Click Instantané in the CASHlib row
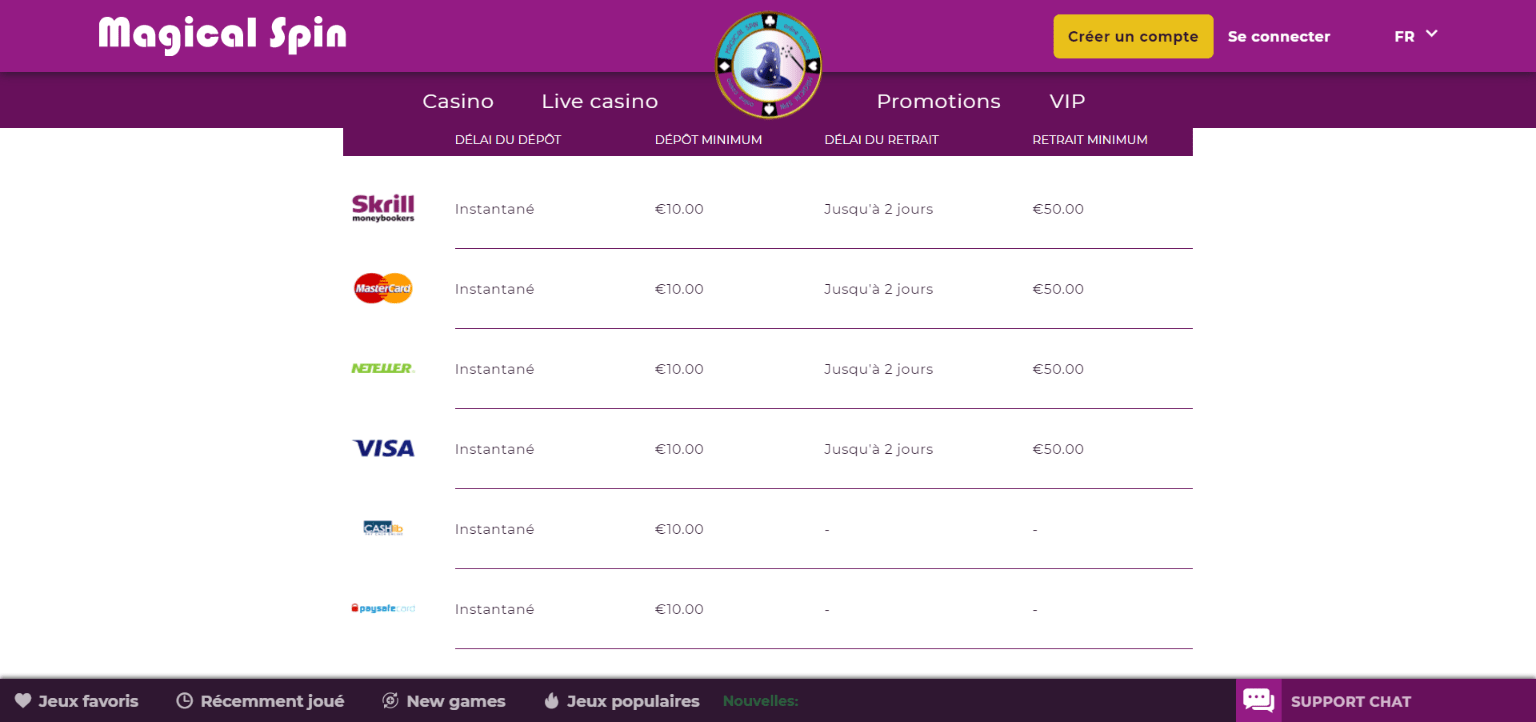This screenshot has height=722, width=1536. pyautogui.click(x=495, y=529)
